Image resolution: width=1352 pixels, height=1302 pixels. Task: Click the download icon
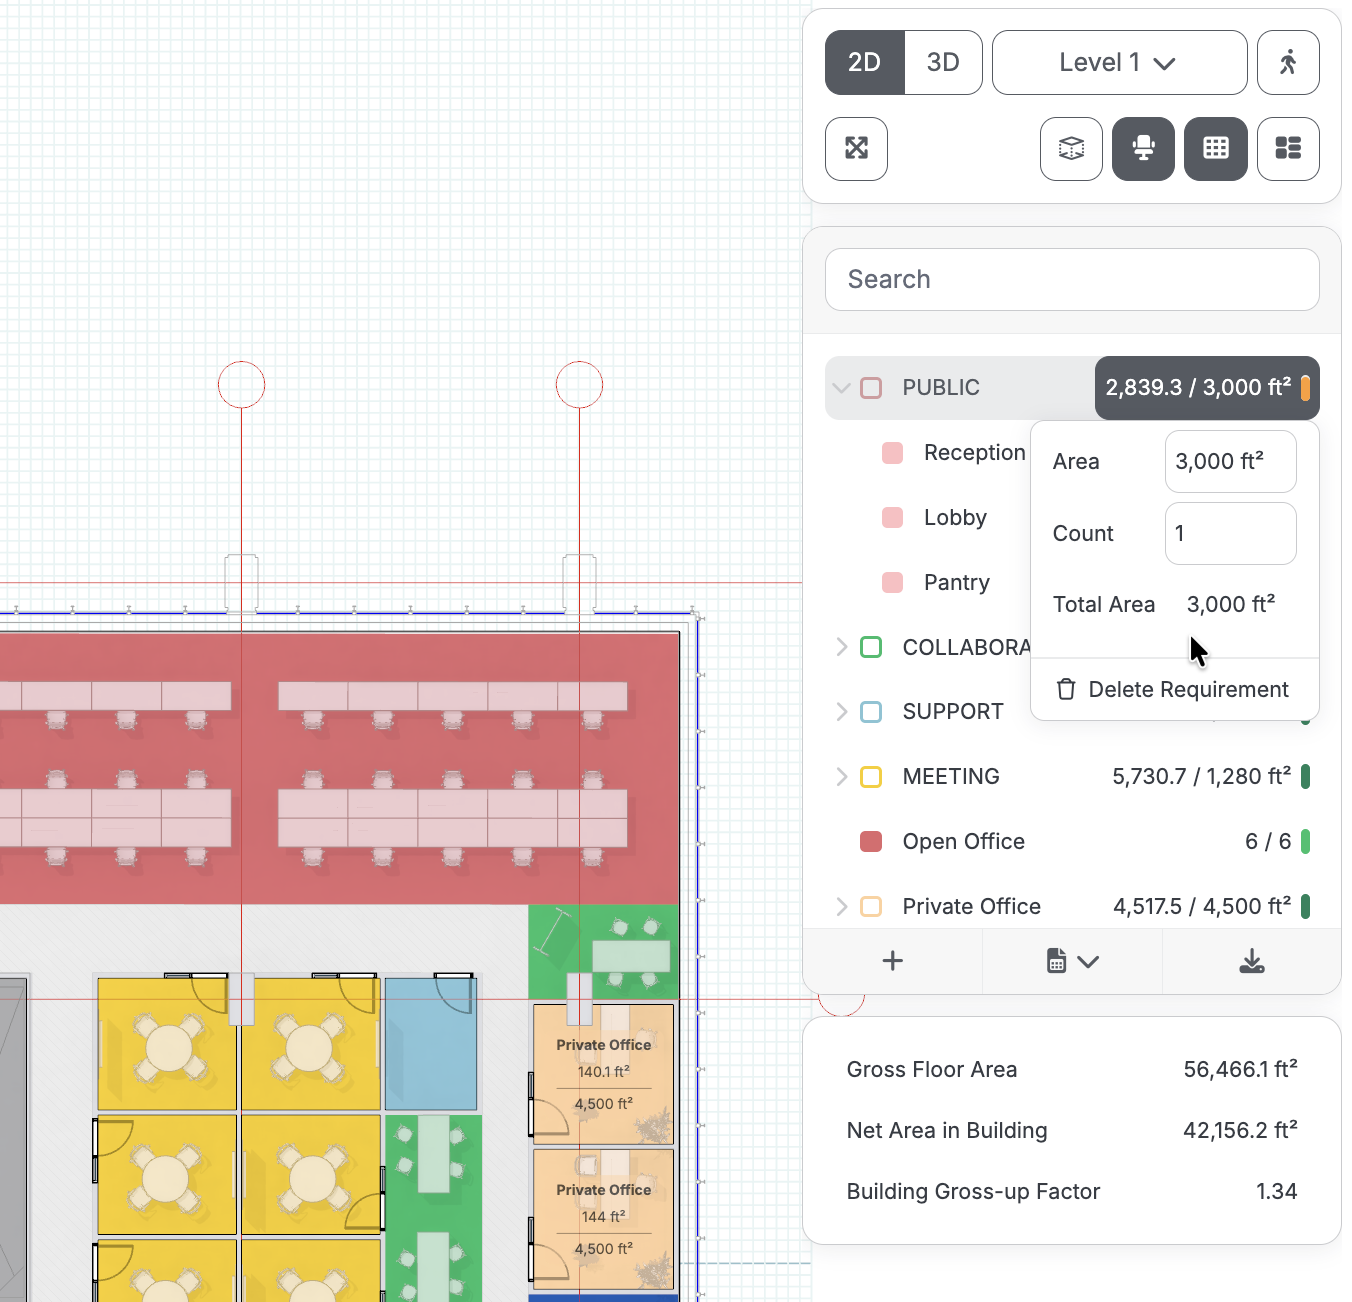(x=1252, y=961)
